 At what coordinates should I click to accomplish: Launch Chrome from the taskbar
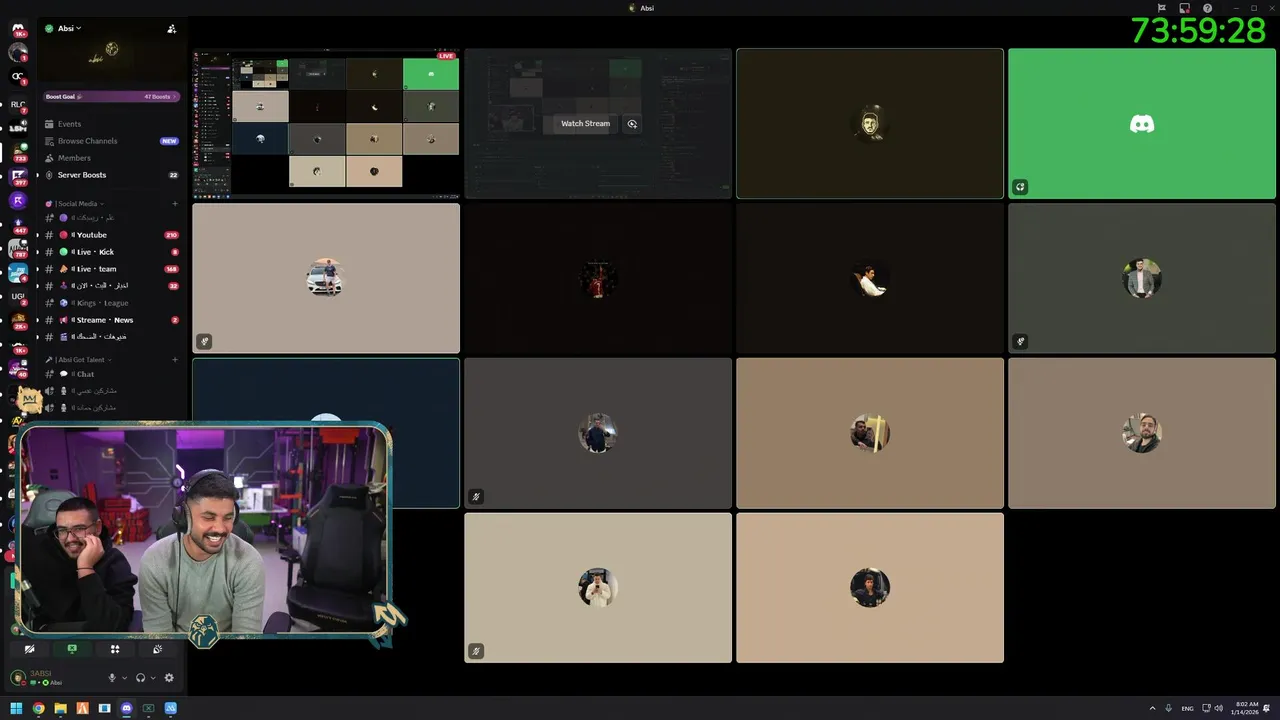[x=38, y=708]
